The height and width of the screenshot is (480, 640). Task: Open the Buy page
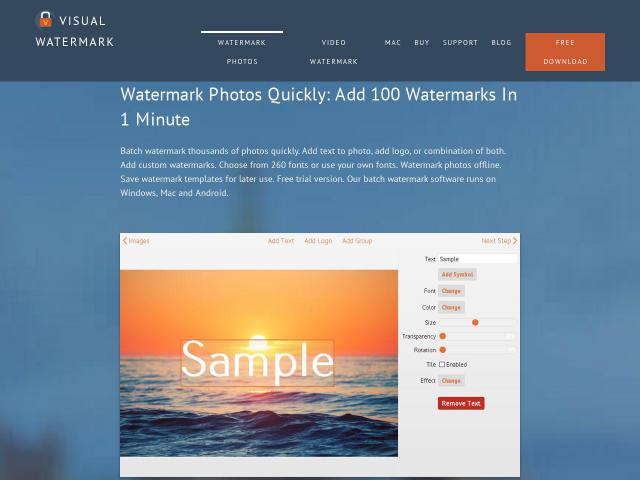pos(422,42)
